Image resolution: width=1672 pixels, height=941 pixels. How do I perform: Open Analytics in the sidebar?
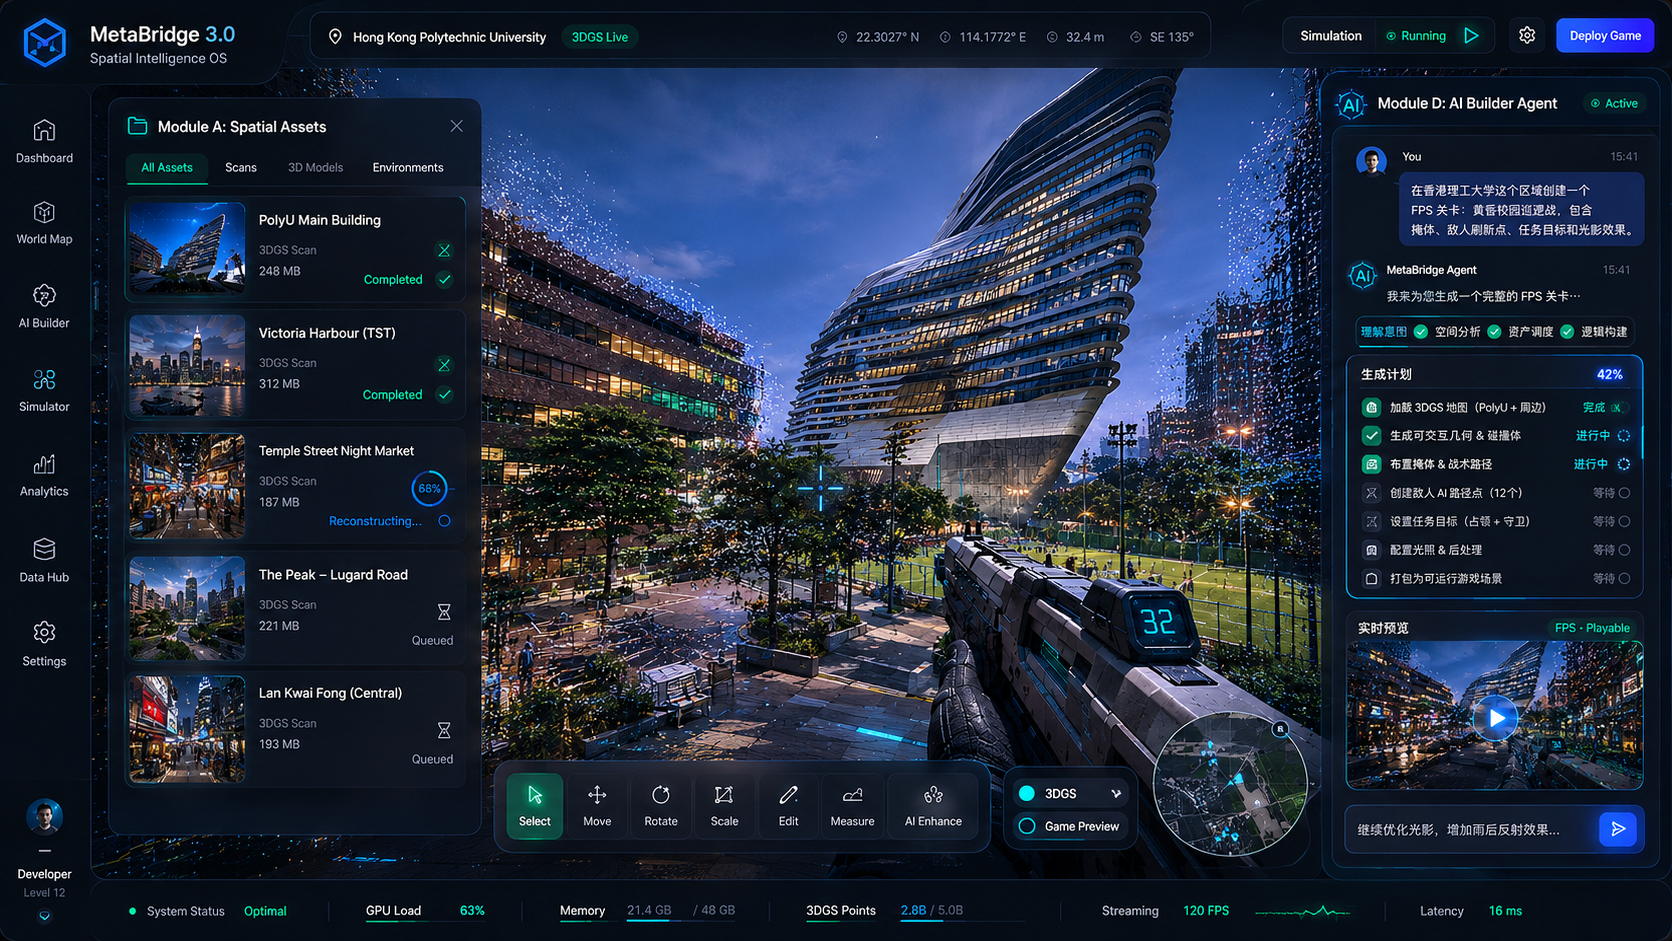pos(44,475)
